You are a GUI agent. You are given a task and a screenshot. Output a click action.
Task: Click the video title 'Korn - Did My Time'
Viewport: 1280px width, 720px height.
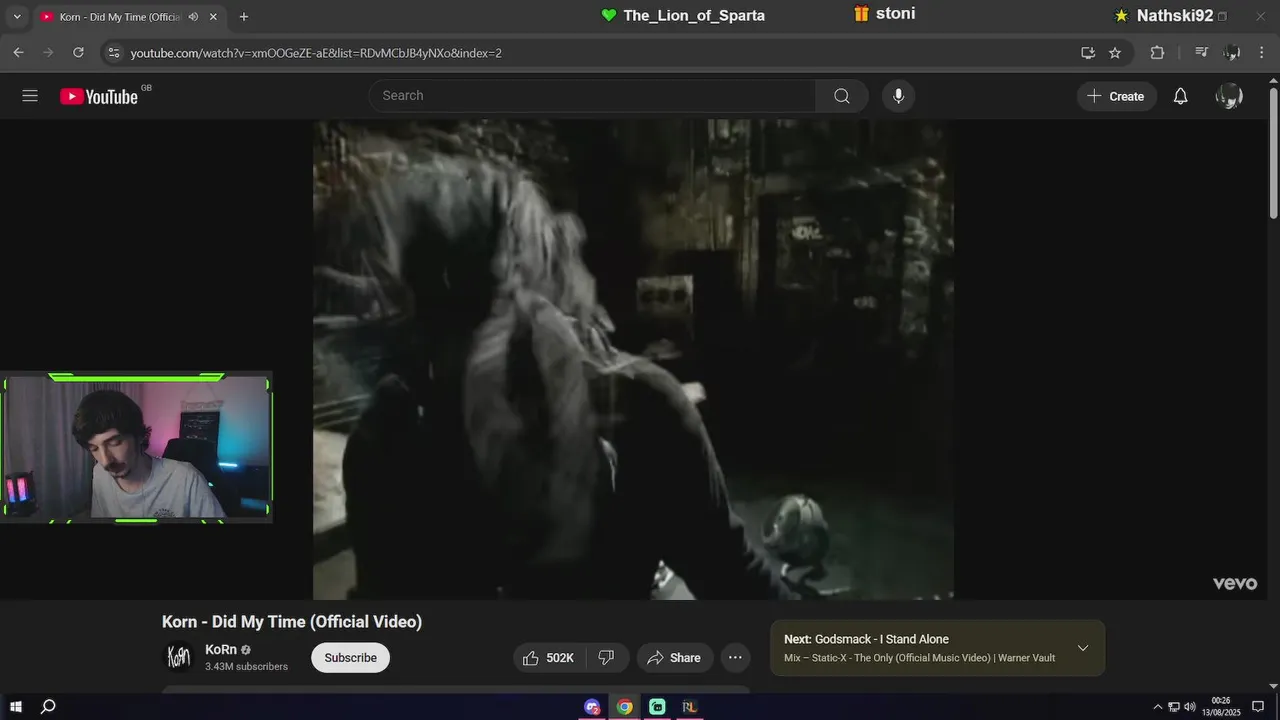292,622
